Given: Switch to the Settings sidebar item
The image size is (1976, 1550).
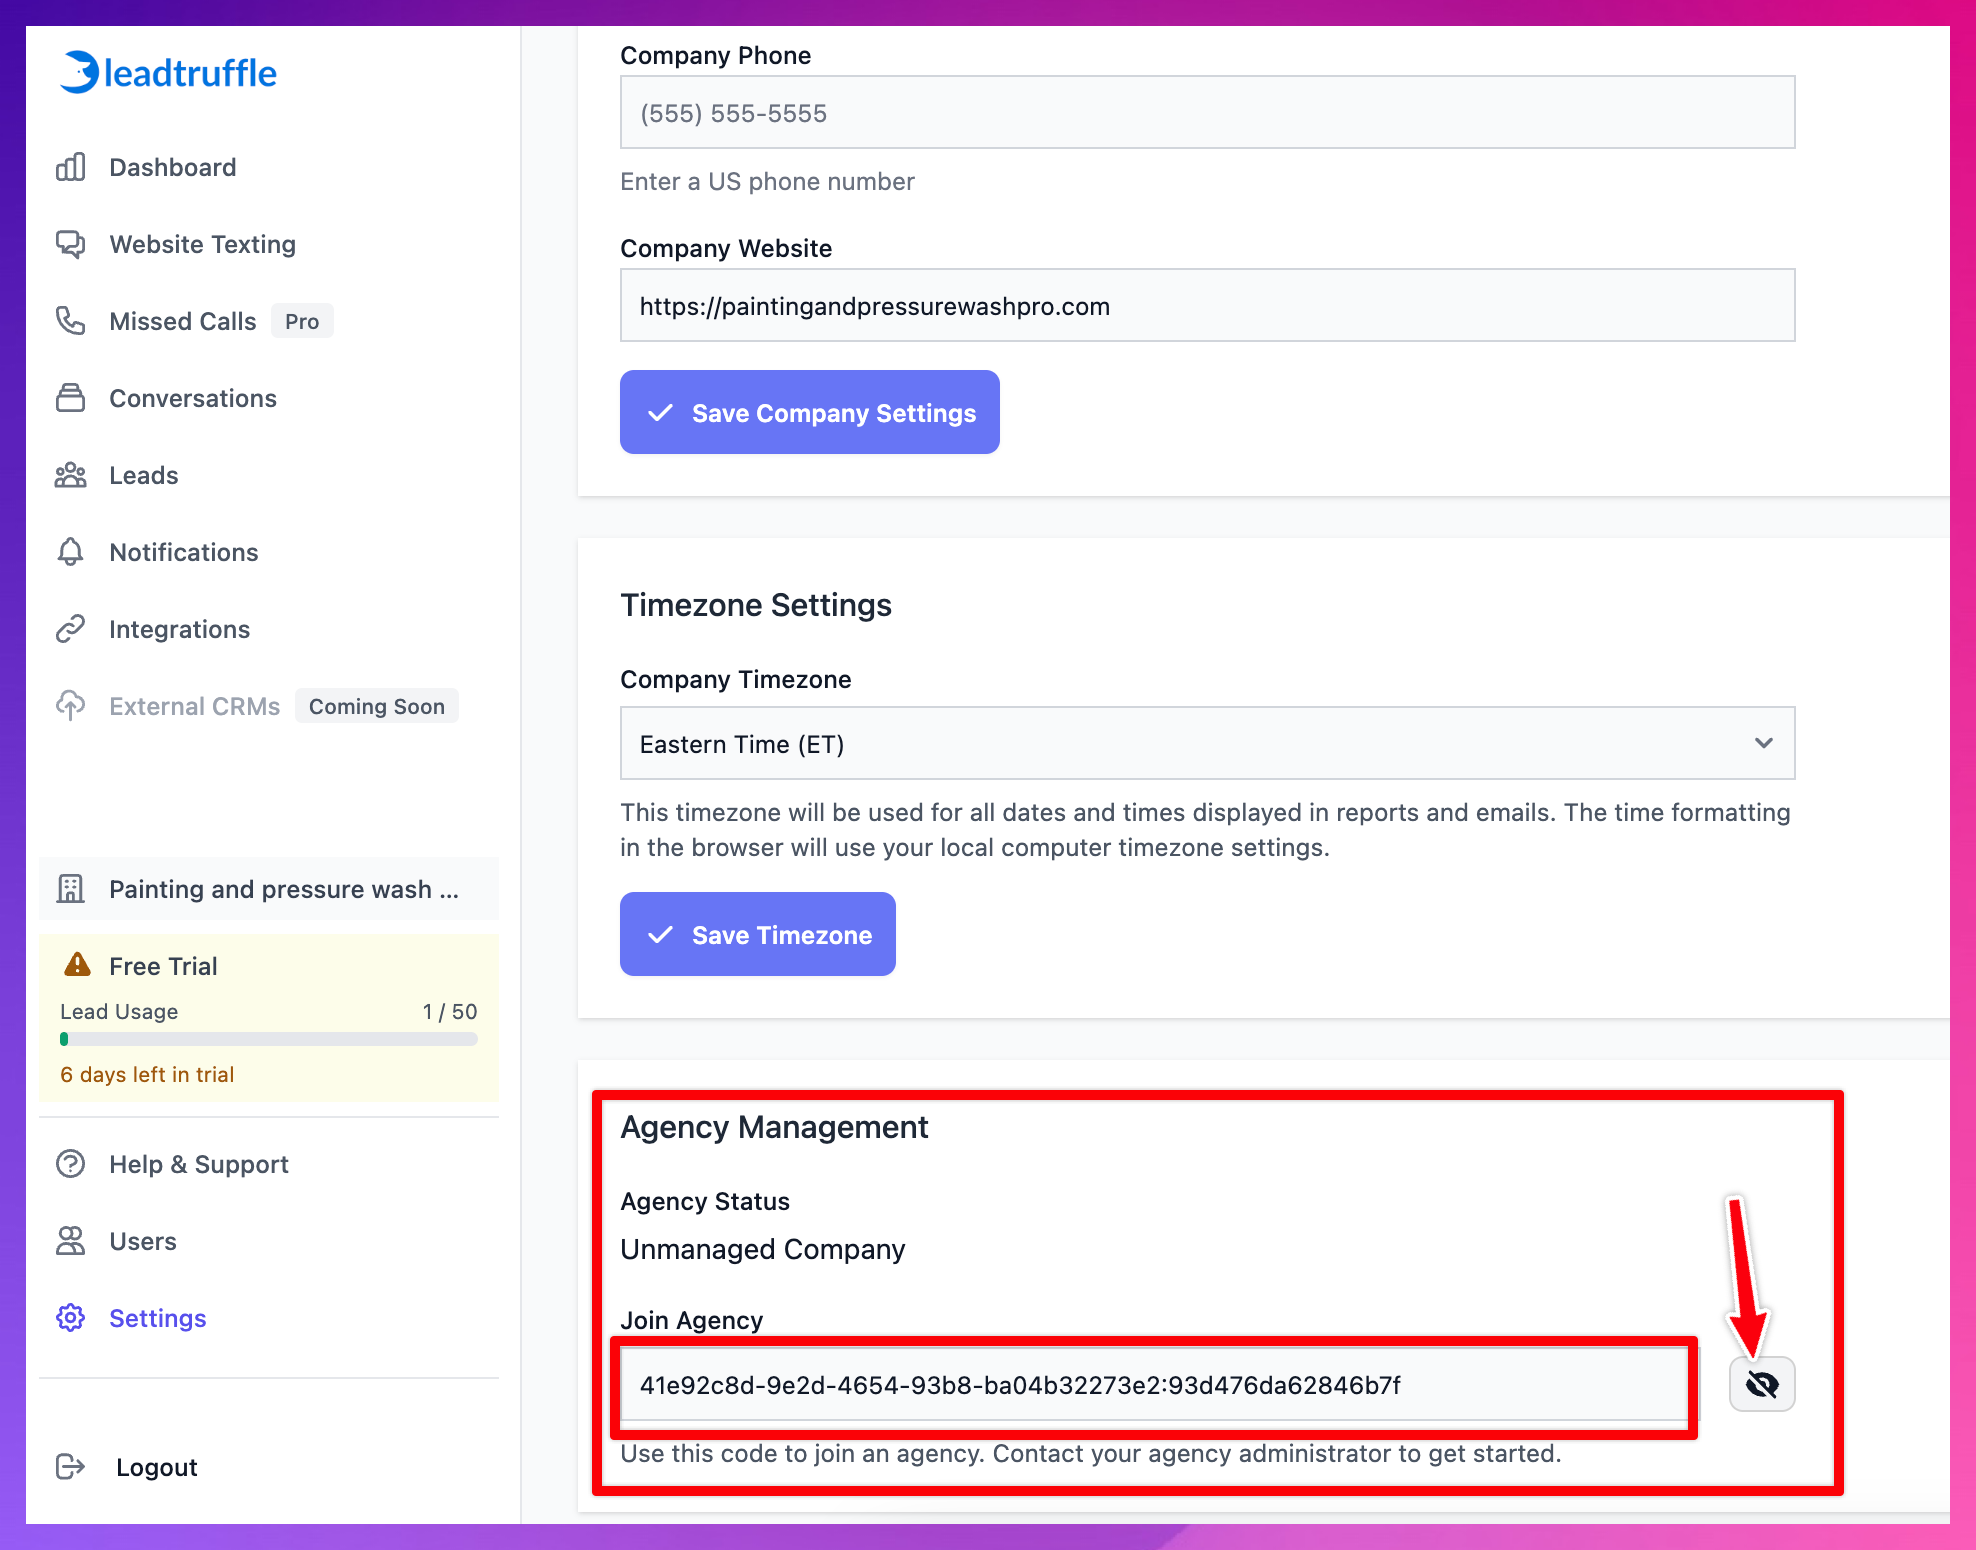Looking at the screenshot, I should click(157, 1318).
